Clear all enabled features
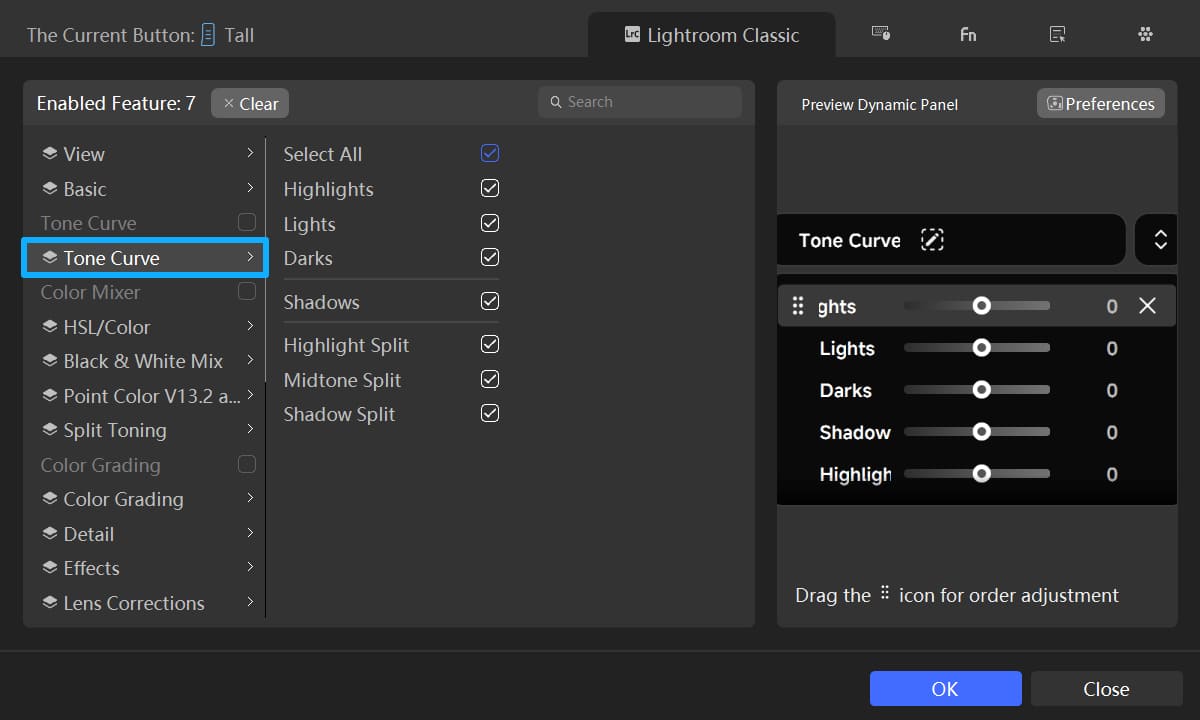The height and width of the screenshot is (720, 1200). [250, 103]
